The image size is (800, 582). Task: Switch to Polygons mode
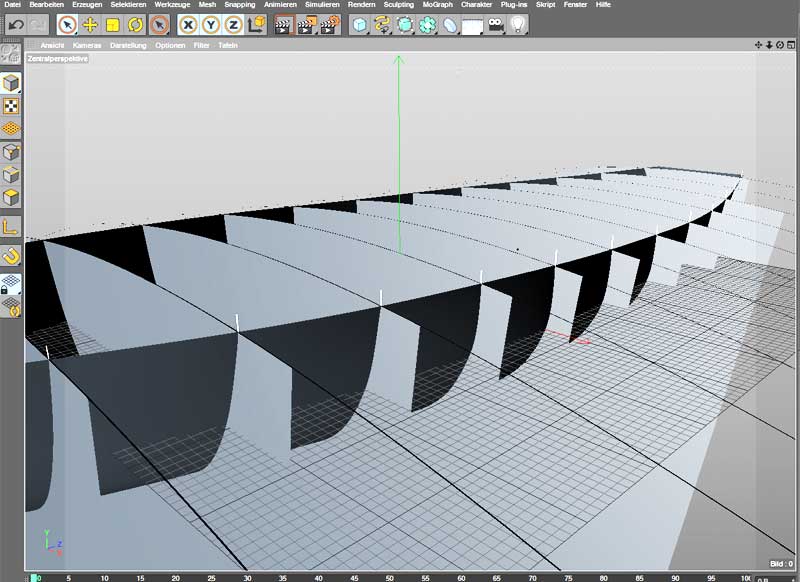pos(11,198)
